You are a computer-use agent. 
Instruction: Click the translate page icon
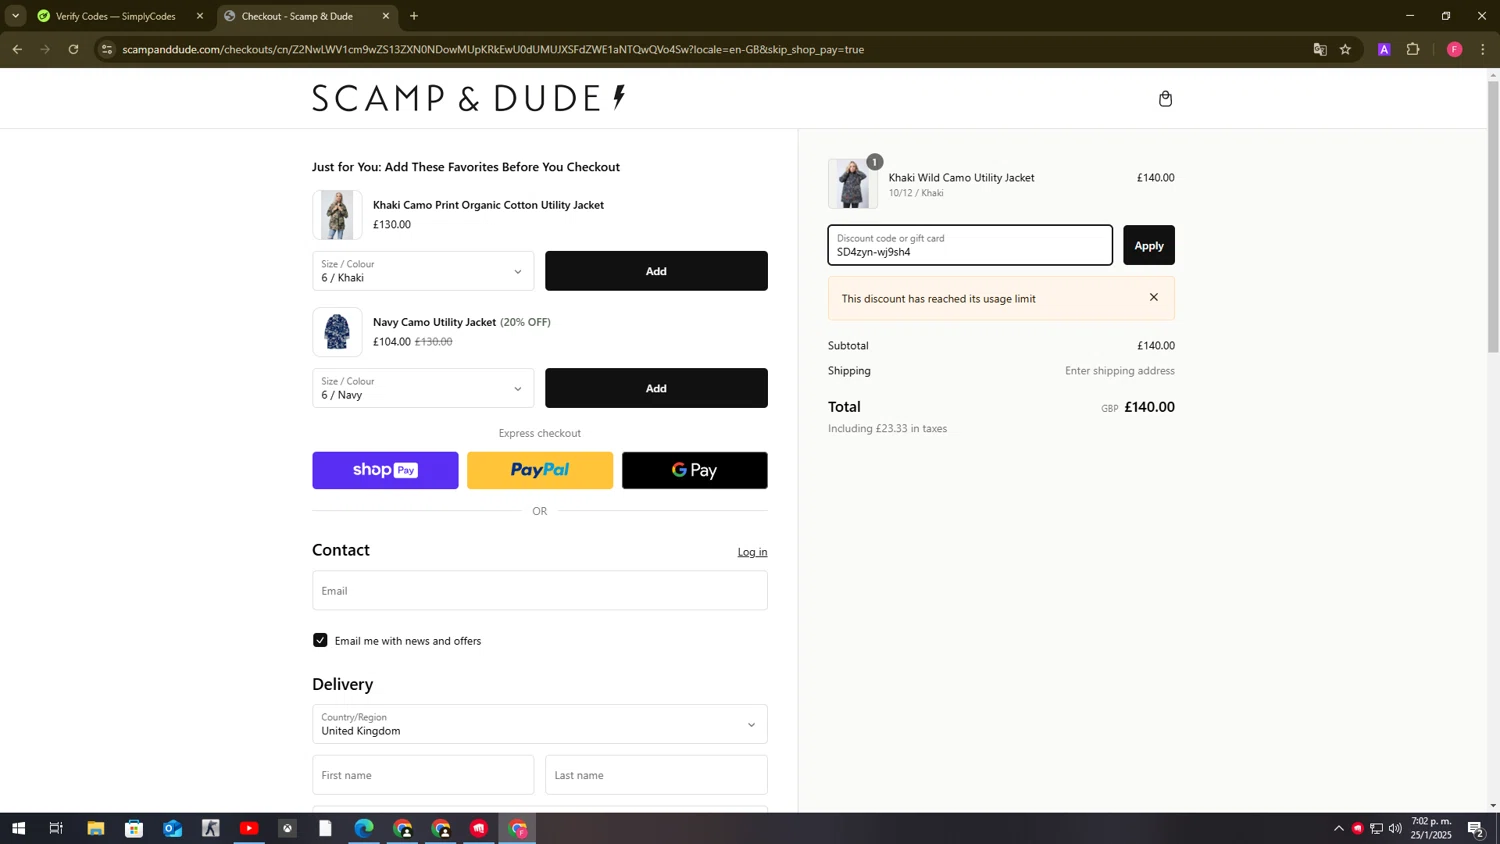point(1320,49)
